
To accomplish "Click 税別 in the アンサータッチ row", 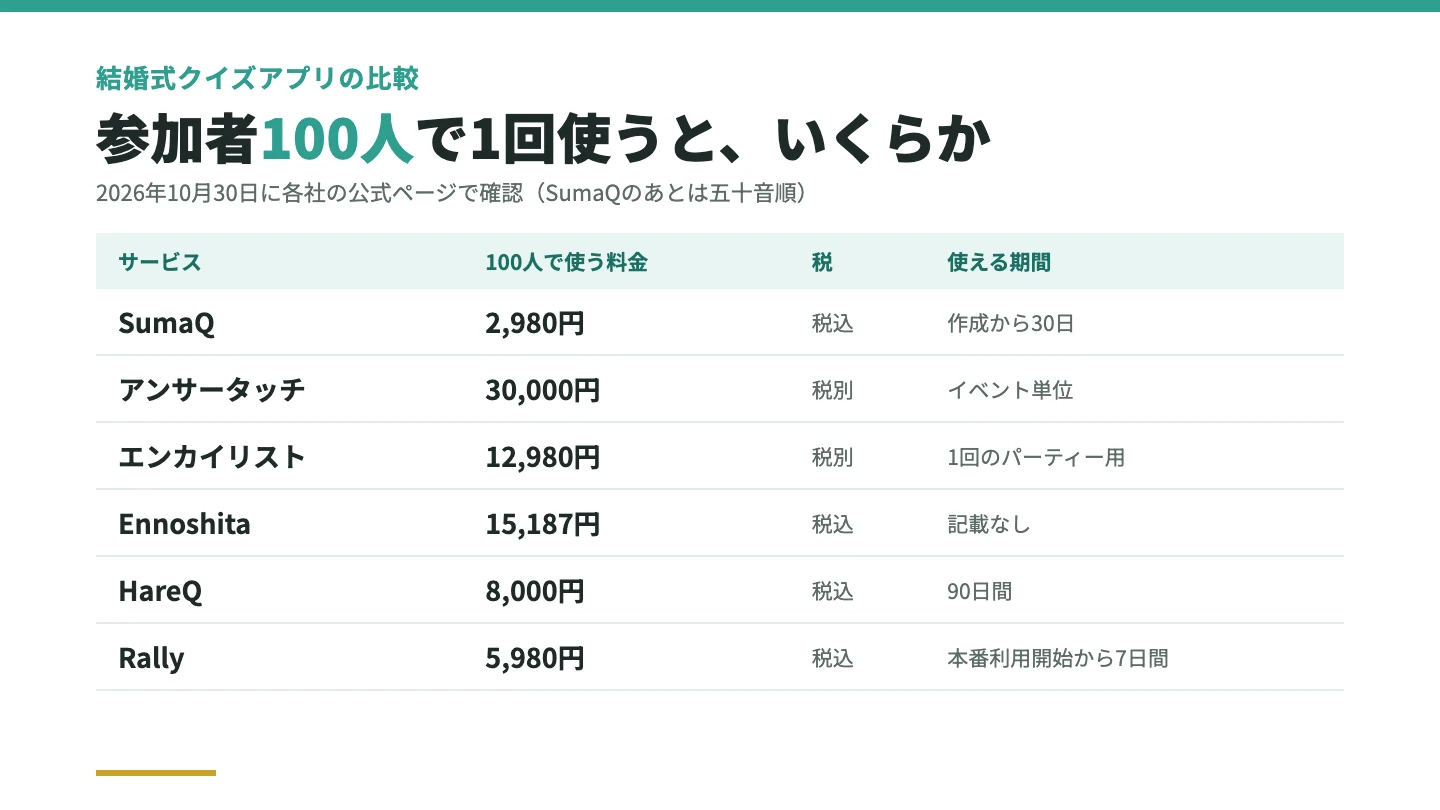I will (832, 391).
